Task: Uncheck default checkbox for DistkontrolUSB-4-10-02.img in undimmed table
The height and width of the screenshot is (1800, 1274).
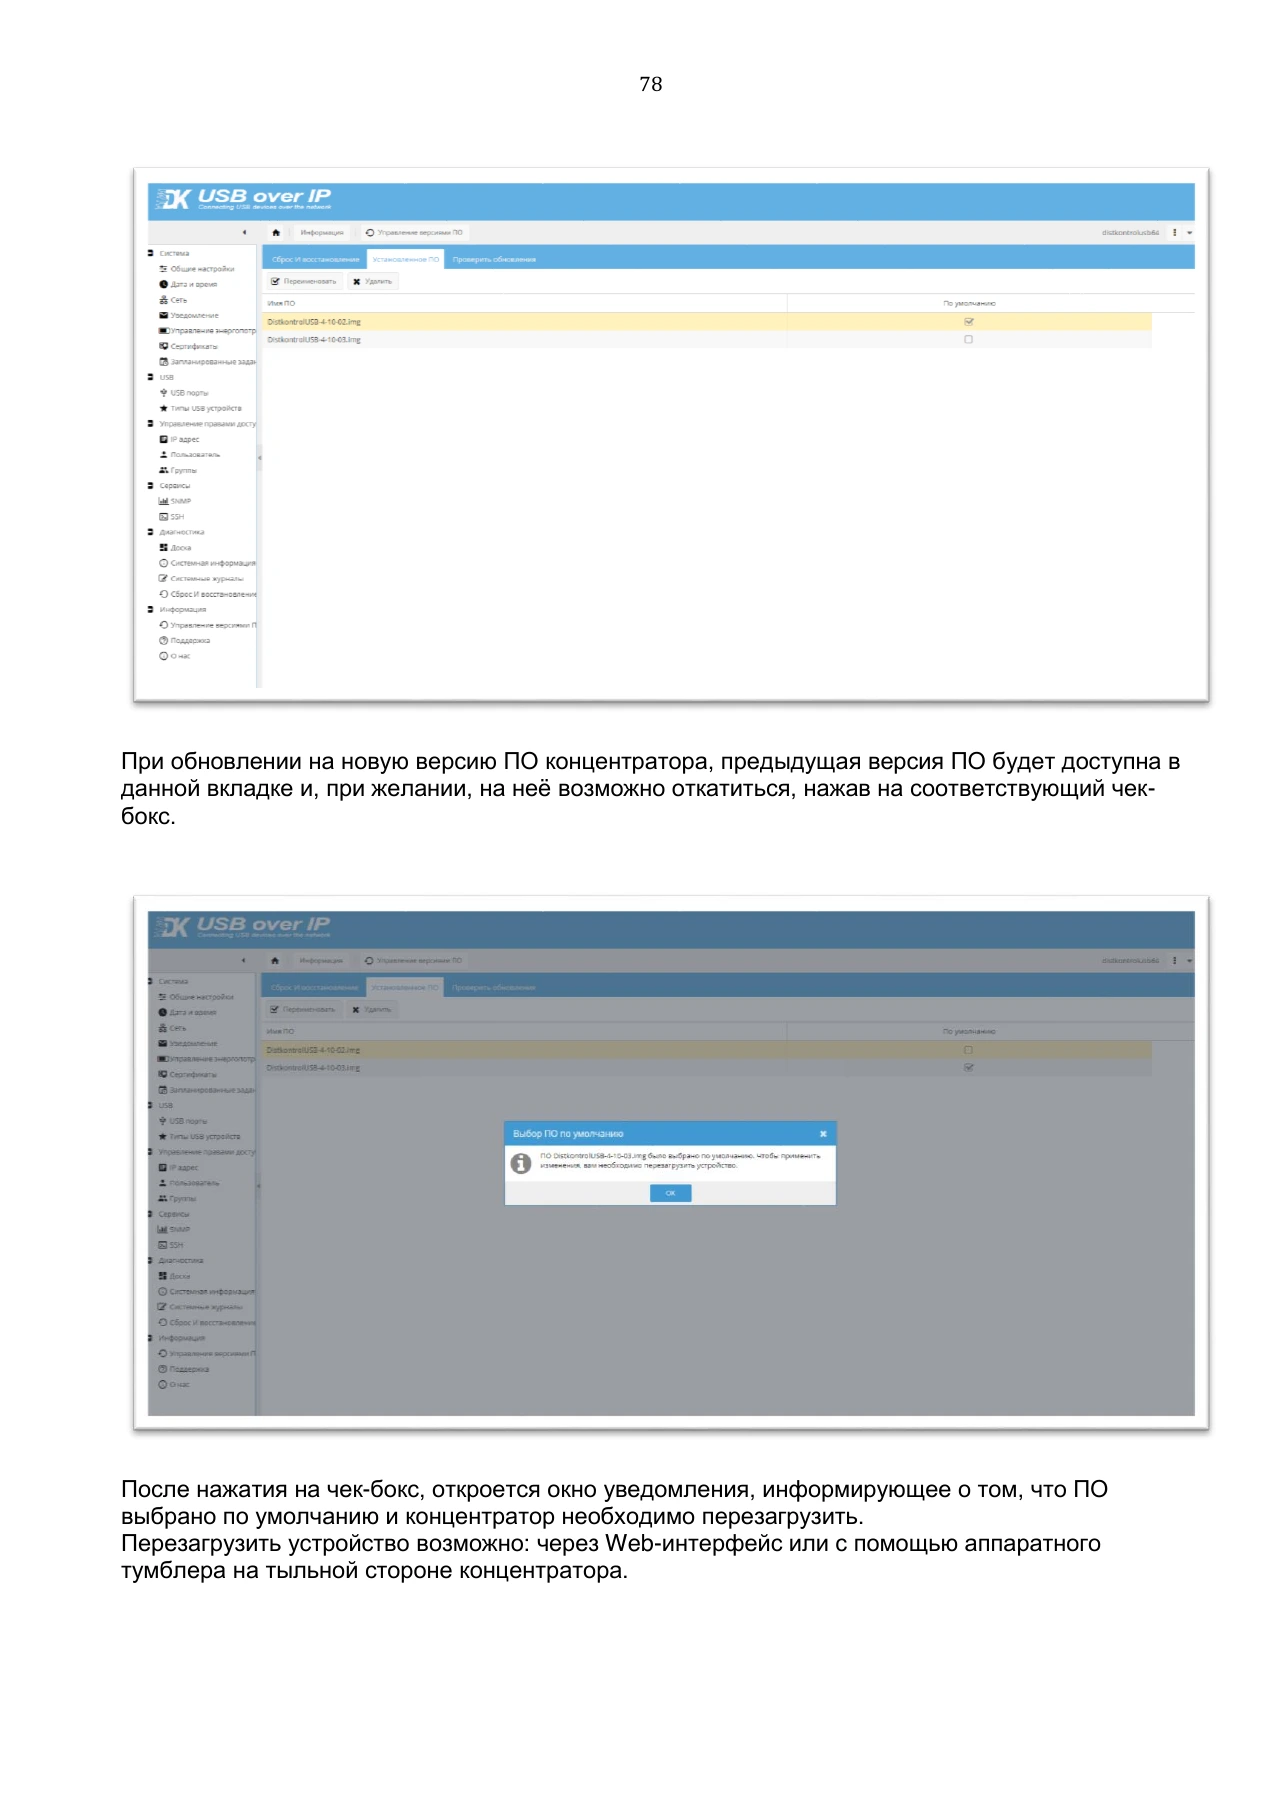Action: (968, 322)
